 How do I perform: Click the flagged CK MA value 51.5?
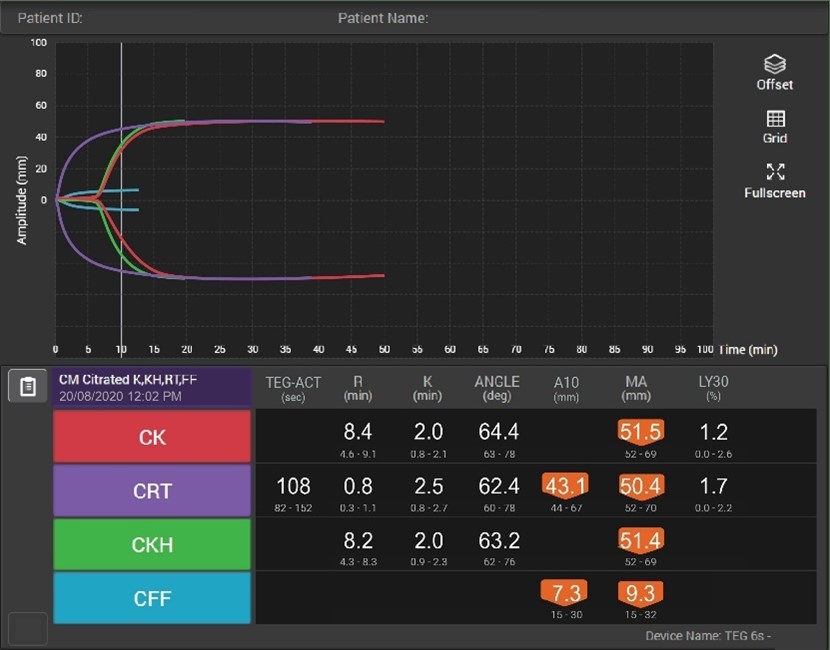point(640,431)
